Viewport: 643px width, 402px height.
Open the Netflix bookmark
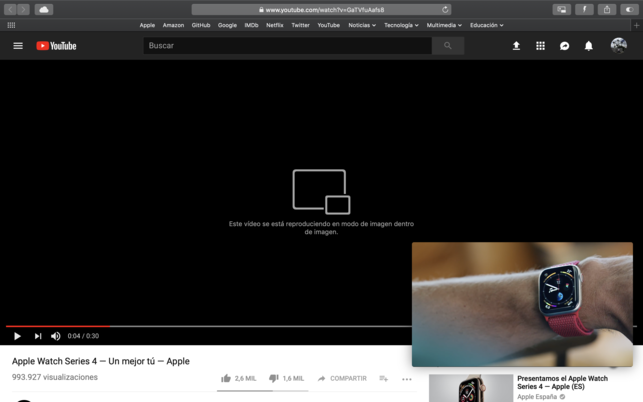pos(275,25)
